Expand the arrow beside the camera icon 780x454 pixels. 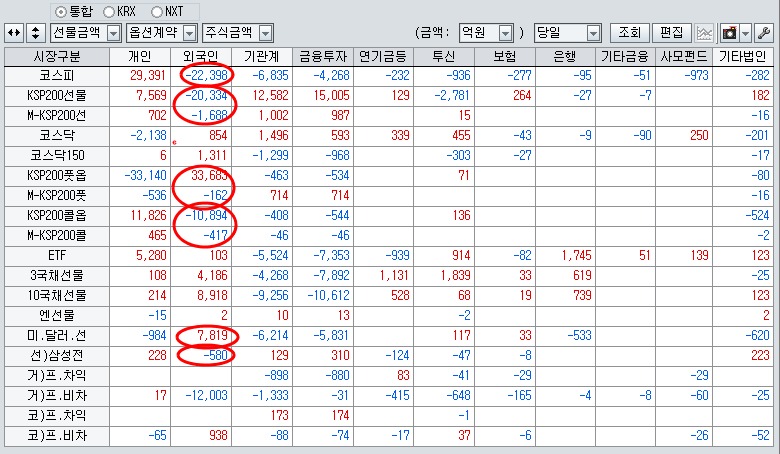click(x=747, y=33)
